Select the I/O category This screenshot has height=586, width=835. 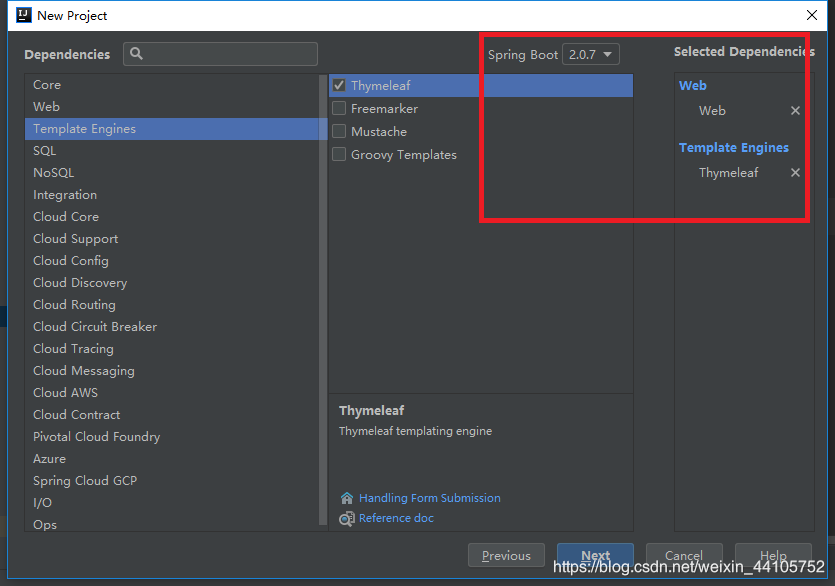coord(172,502)
